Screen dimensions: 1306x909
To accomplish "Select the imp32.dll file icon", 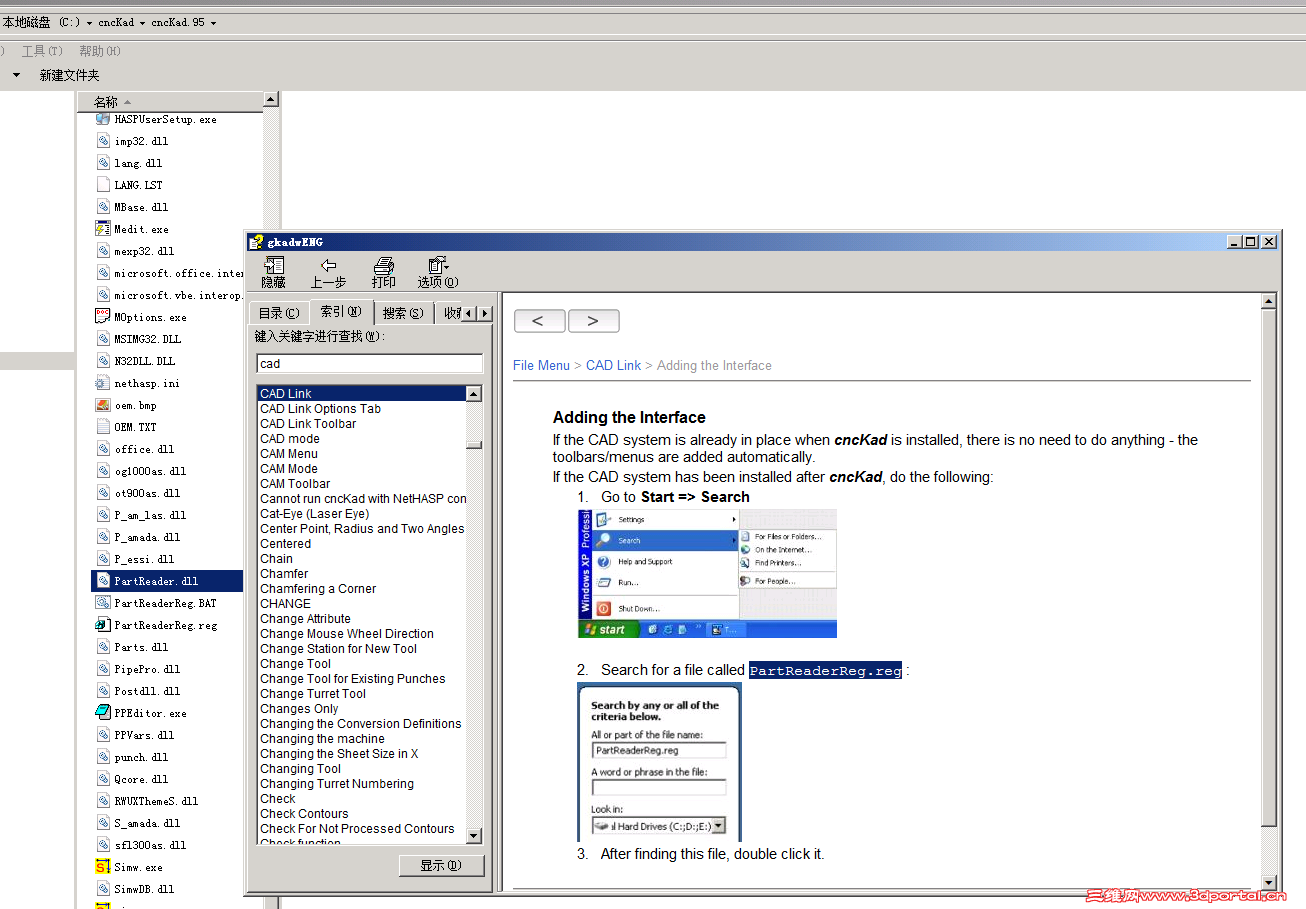I will (103, 141).
